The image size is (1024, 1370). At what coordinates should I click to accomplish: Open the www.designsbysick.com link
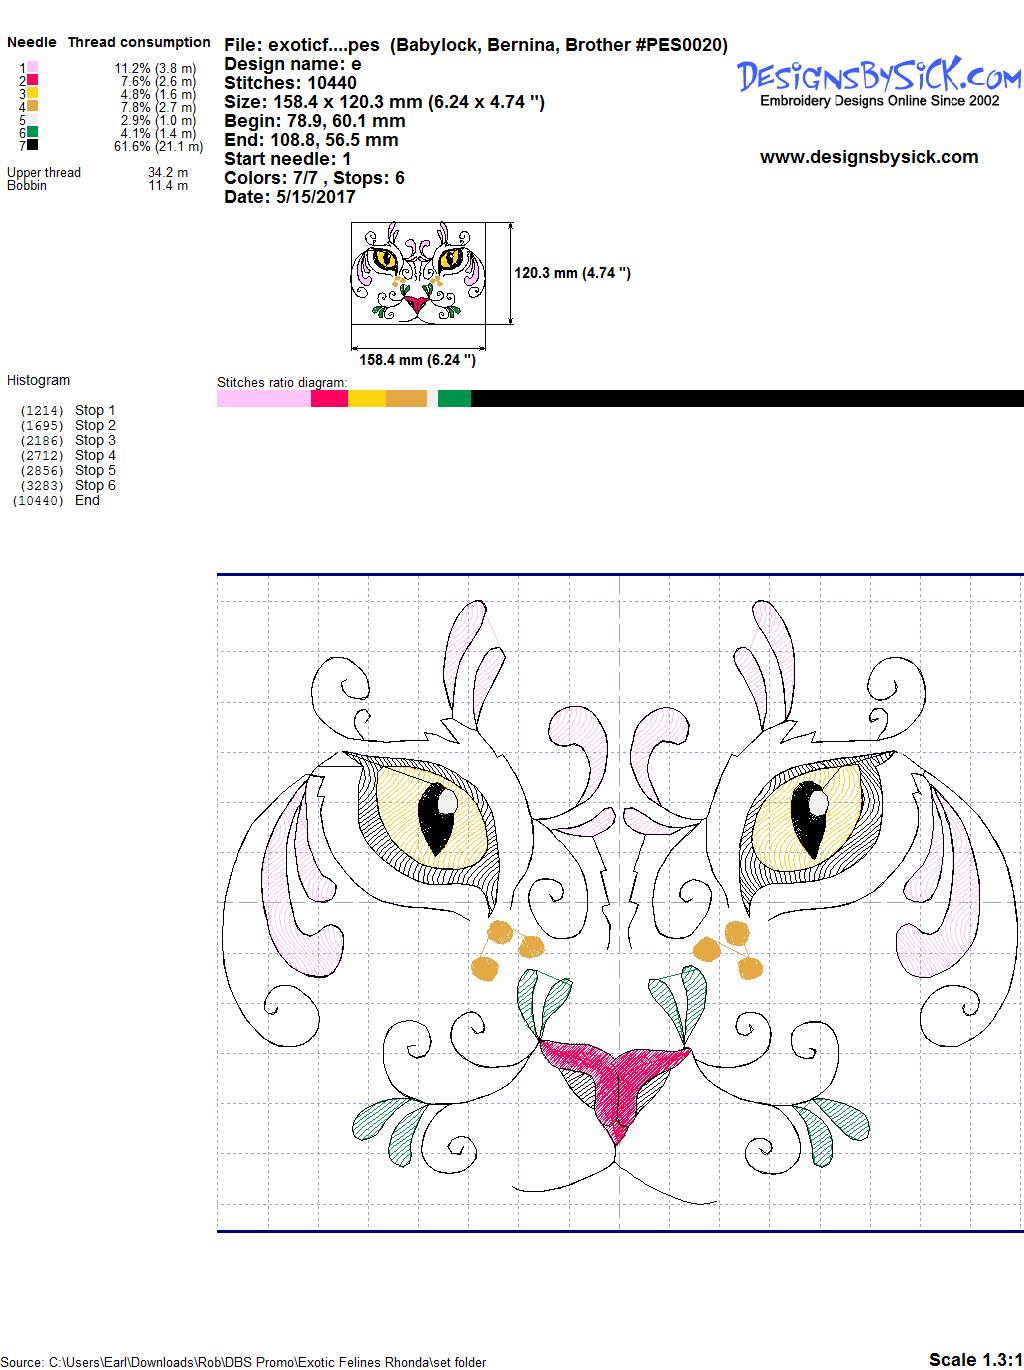pyautogui.click(x=869, y=157)
